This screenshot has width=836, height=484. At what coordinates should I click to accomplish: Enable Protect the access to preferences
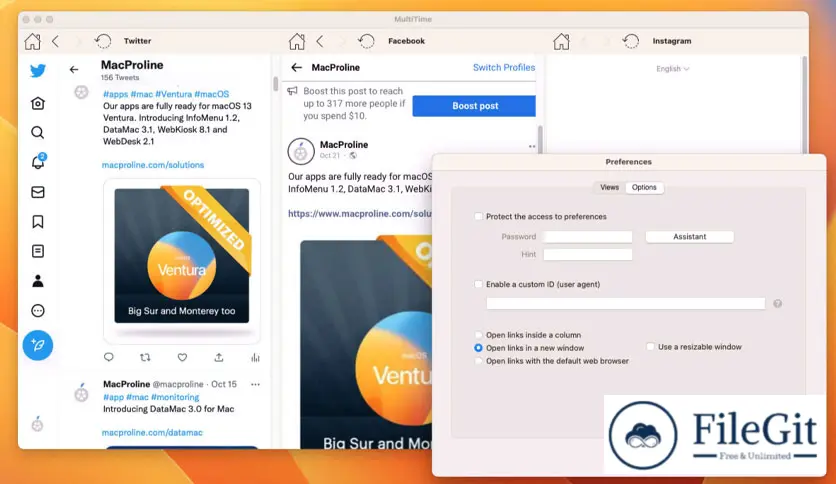pyautogui.click(x=478, y=216)
